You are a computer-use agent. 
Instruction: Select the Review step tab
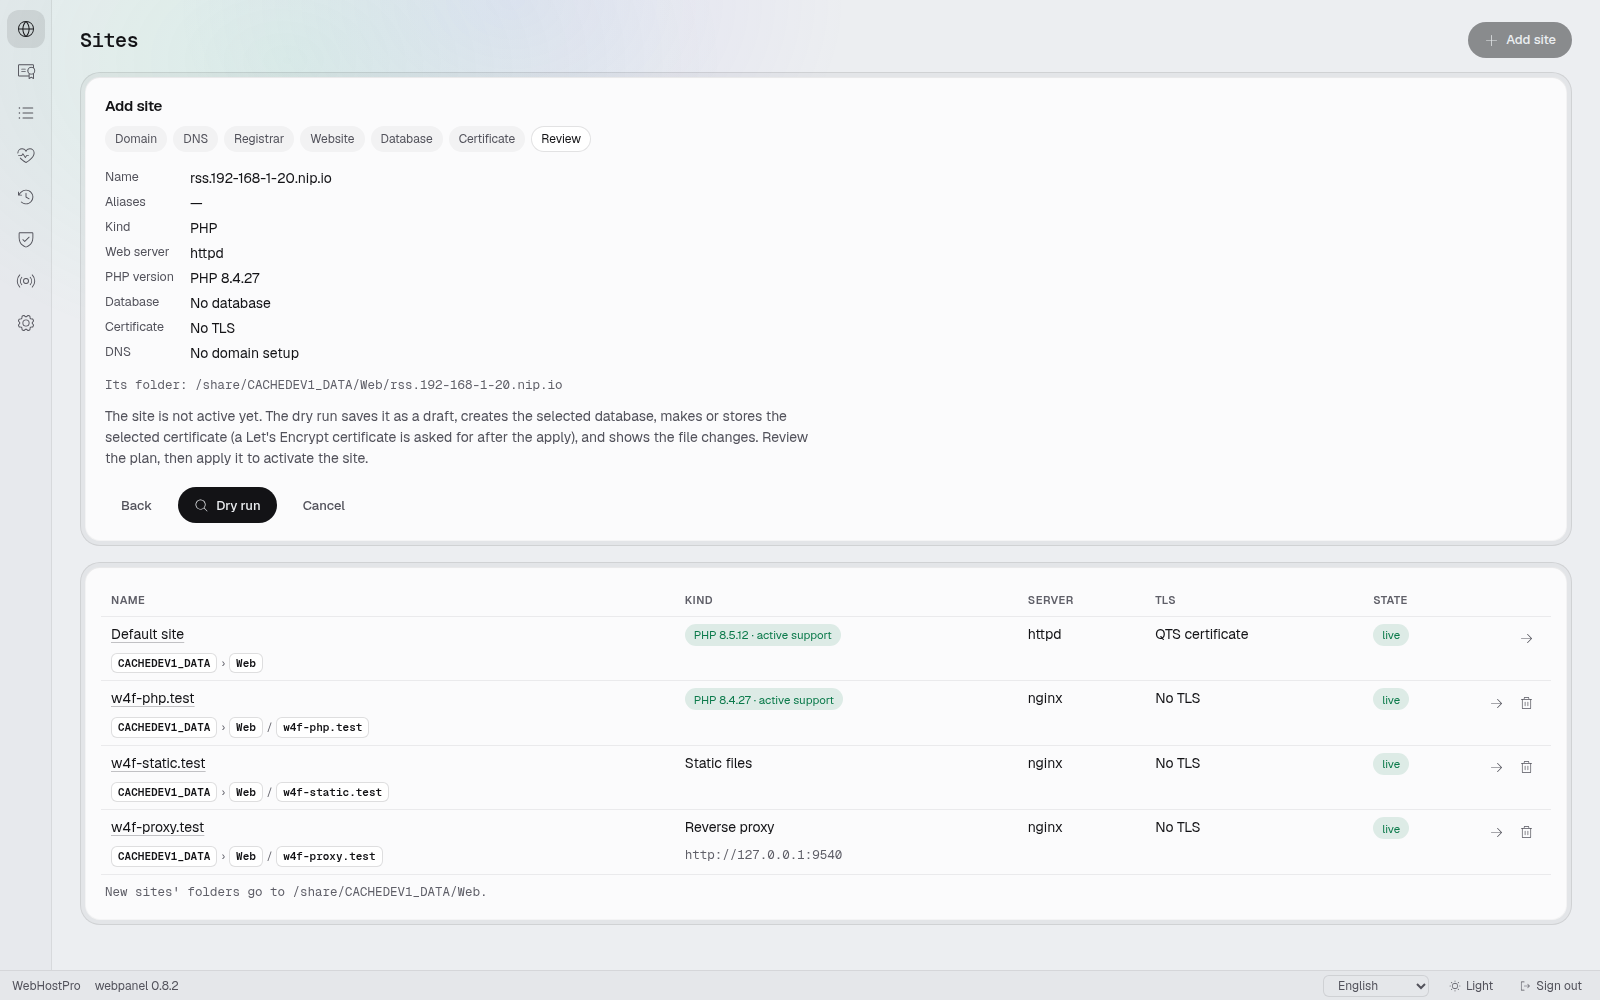tap(561, 139)
